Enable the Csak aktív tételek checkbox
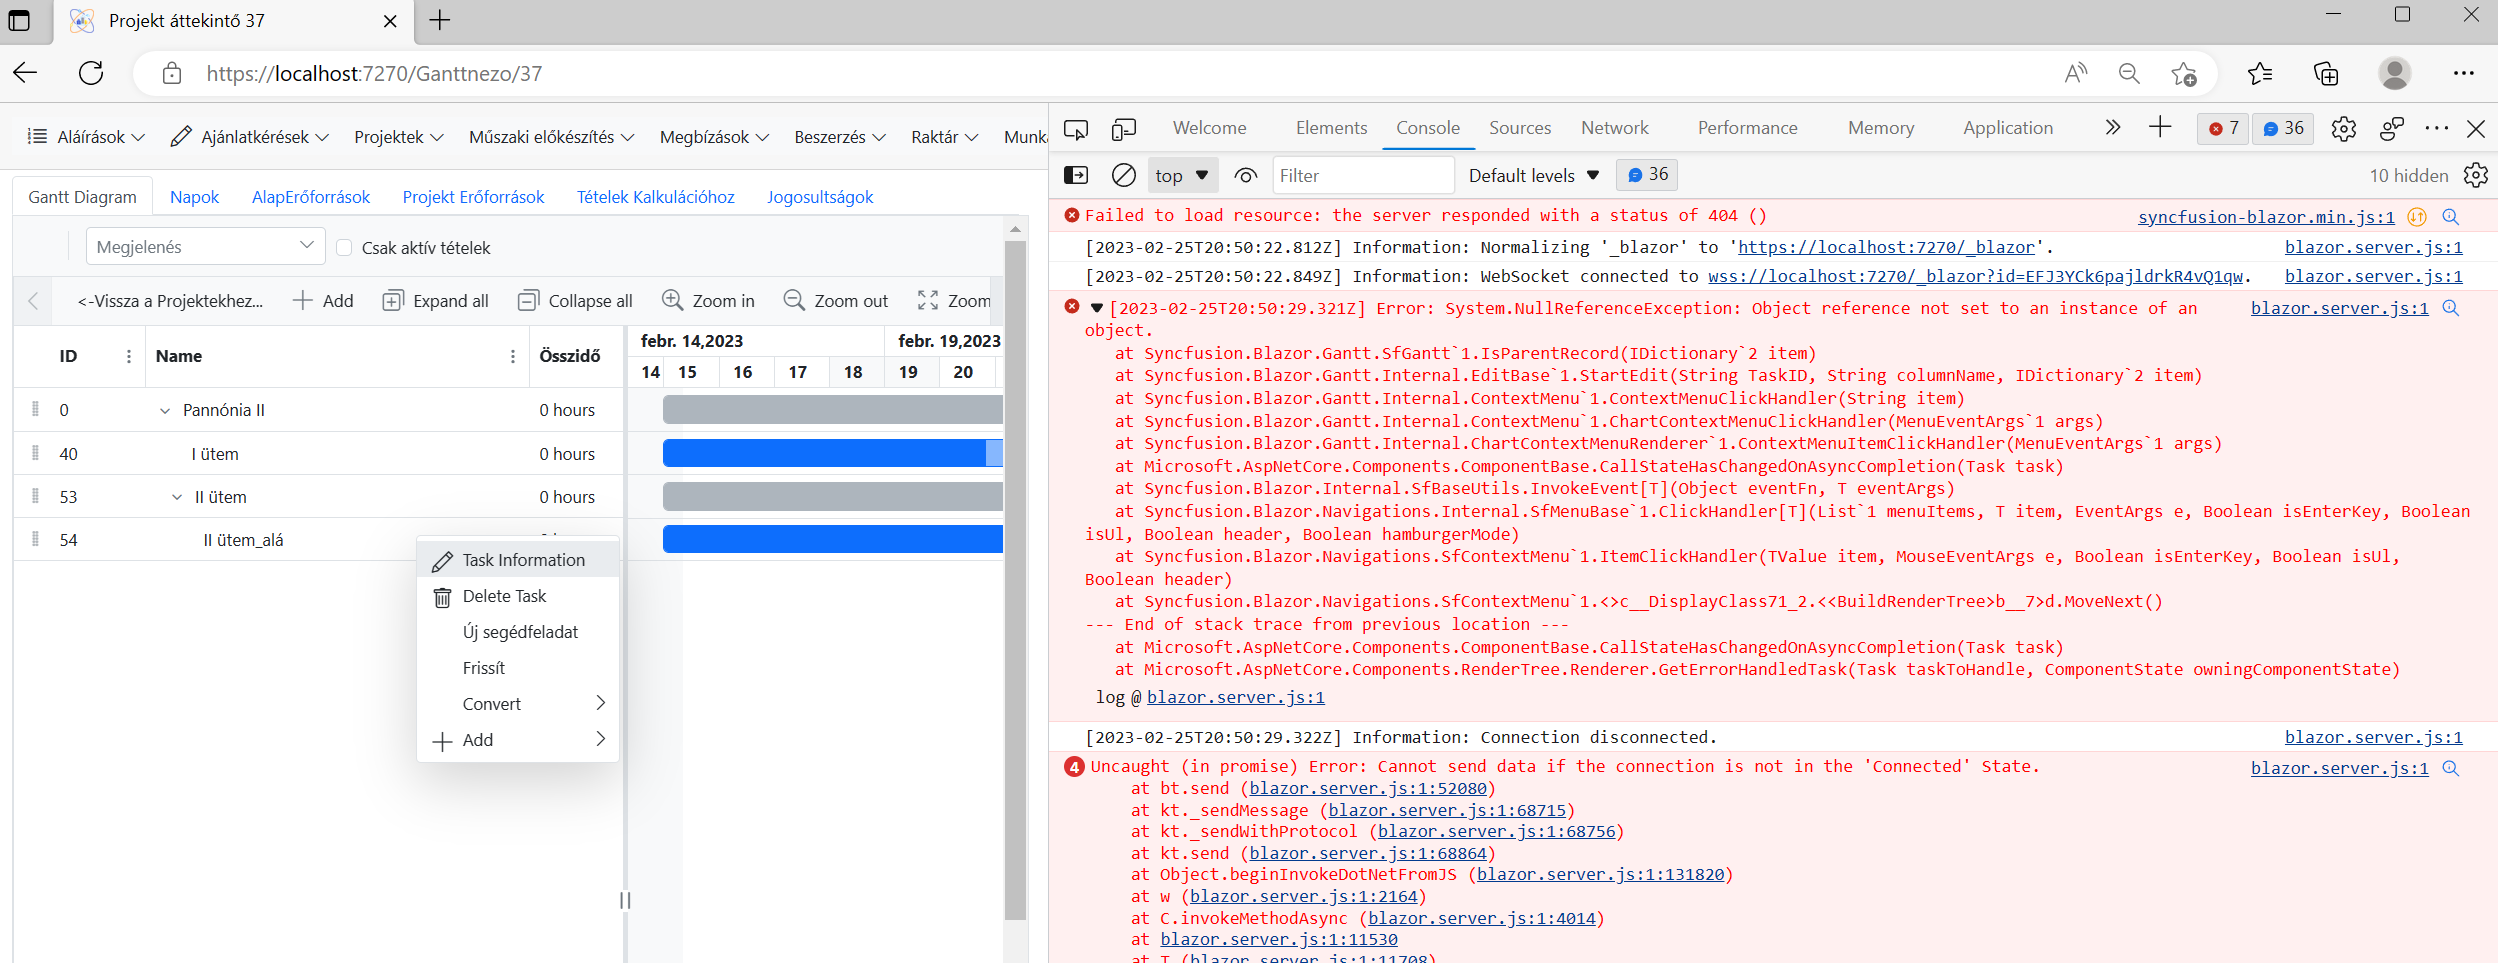This screenshot has height=963, width=2498. coord(344,248)
